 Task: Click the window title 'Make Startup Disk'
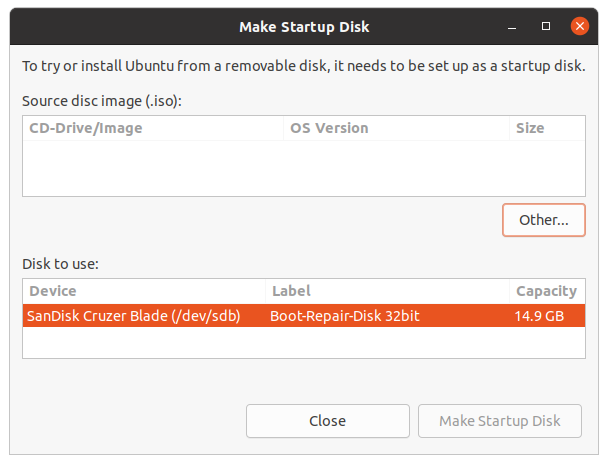pos(304,26)
